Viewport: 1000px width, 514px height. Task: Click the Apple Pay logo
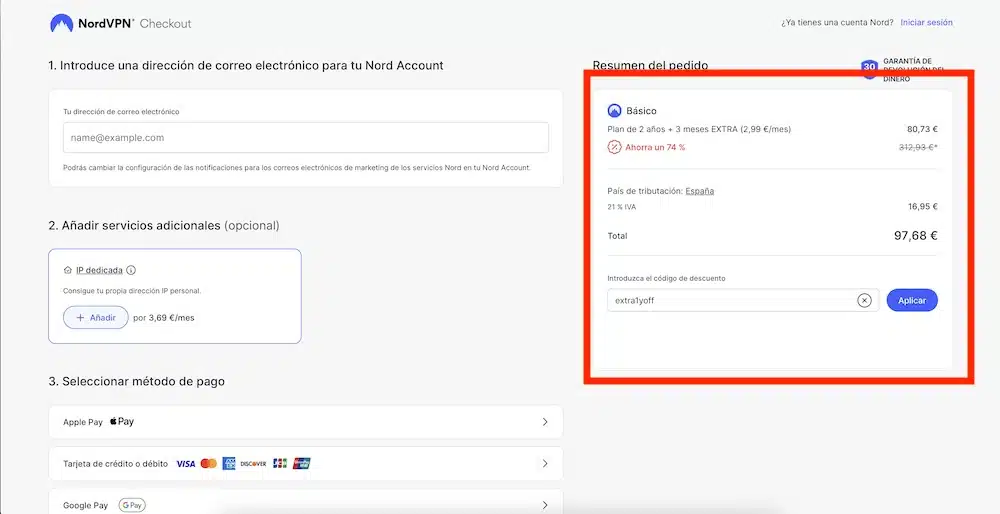[x=122, y=422]
